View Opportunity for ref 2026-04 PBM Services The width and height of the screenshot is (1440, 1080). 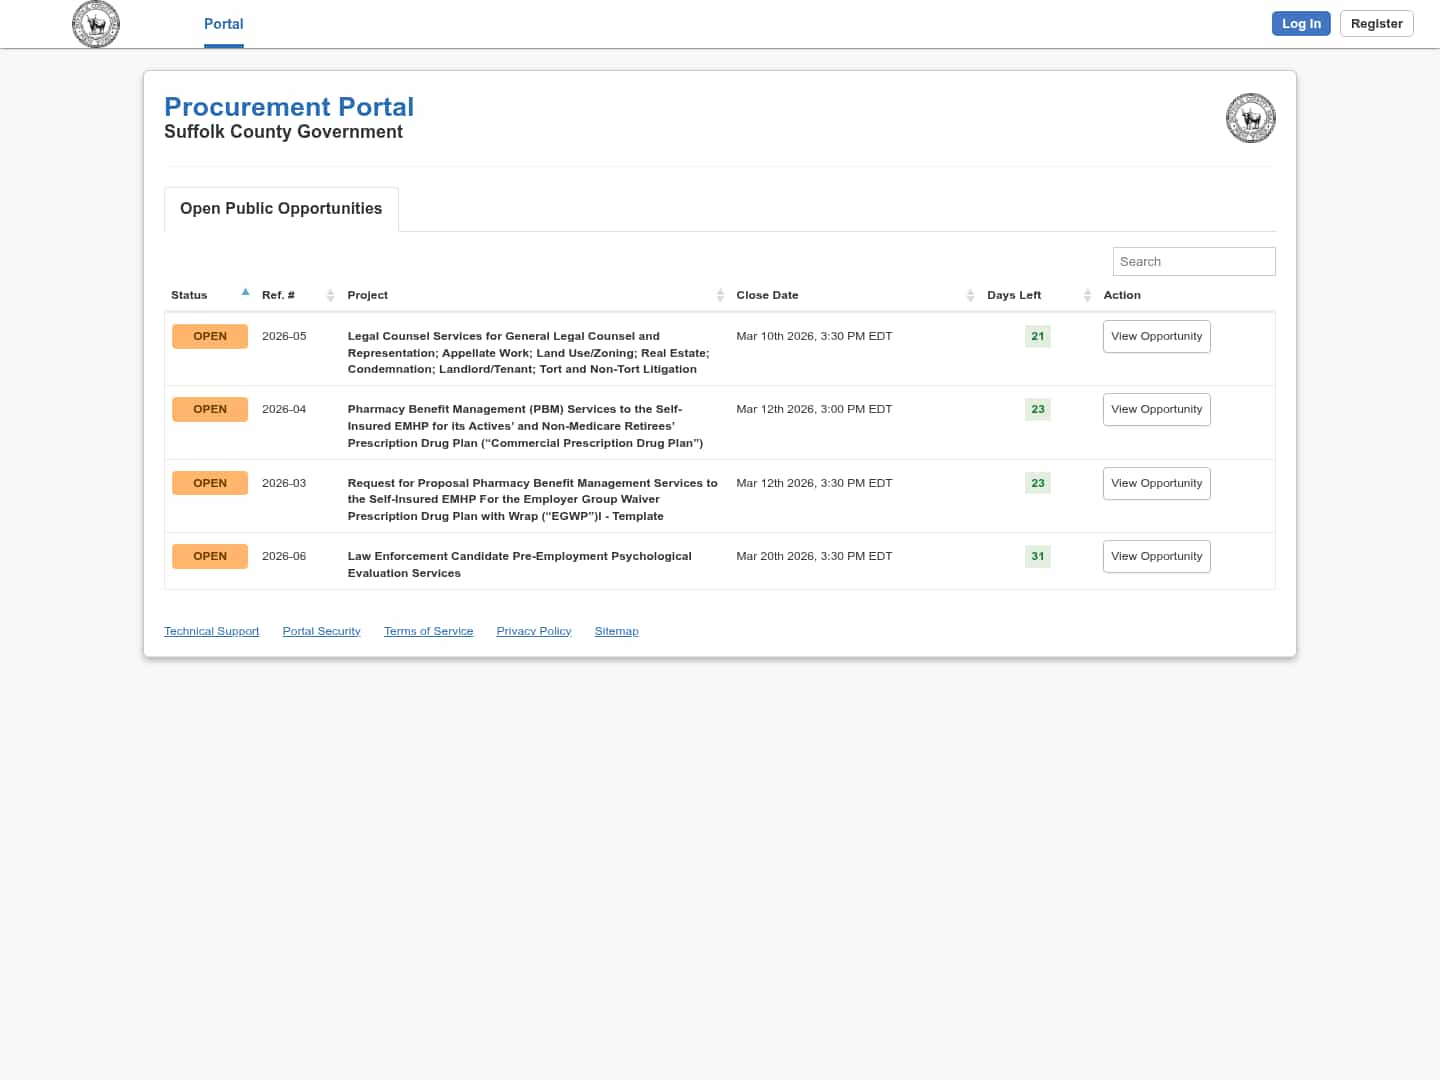coord(1156,410)
